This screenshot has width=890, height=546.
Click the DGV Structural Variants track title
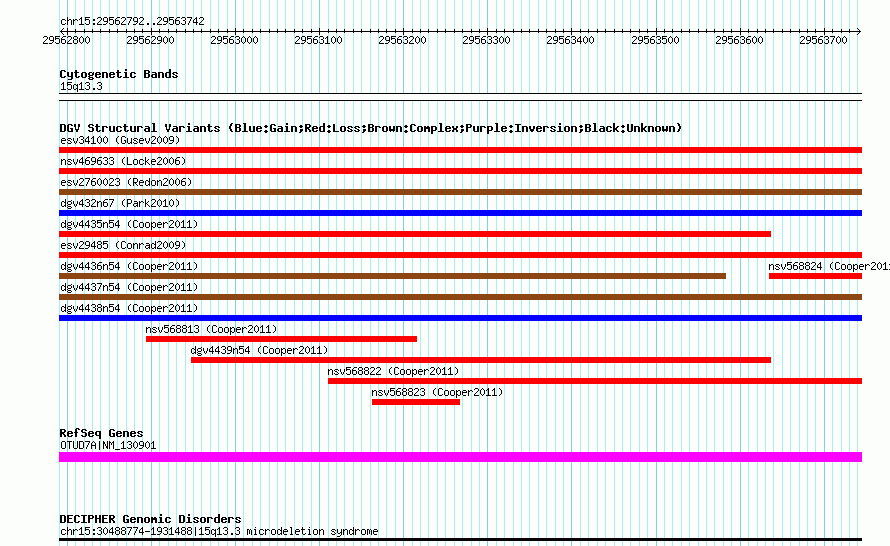(x=371, y=128)
